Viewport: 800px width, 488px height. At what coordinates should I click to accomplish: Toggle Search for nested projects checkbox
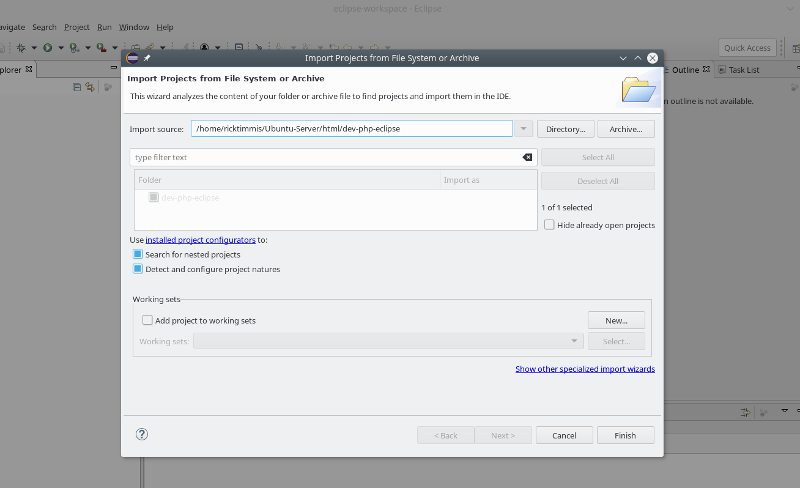click(138, 254)
